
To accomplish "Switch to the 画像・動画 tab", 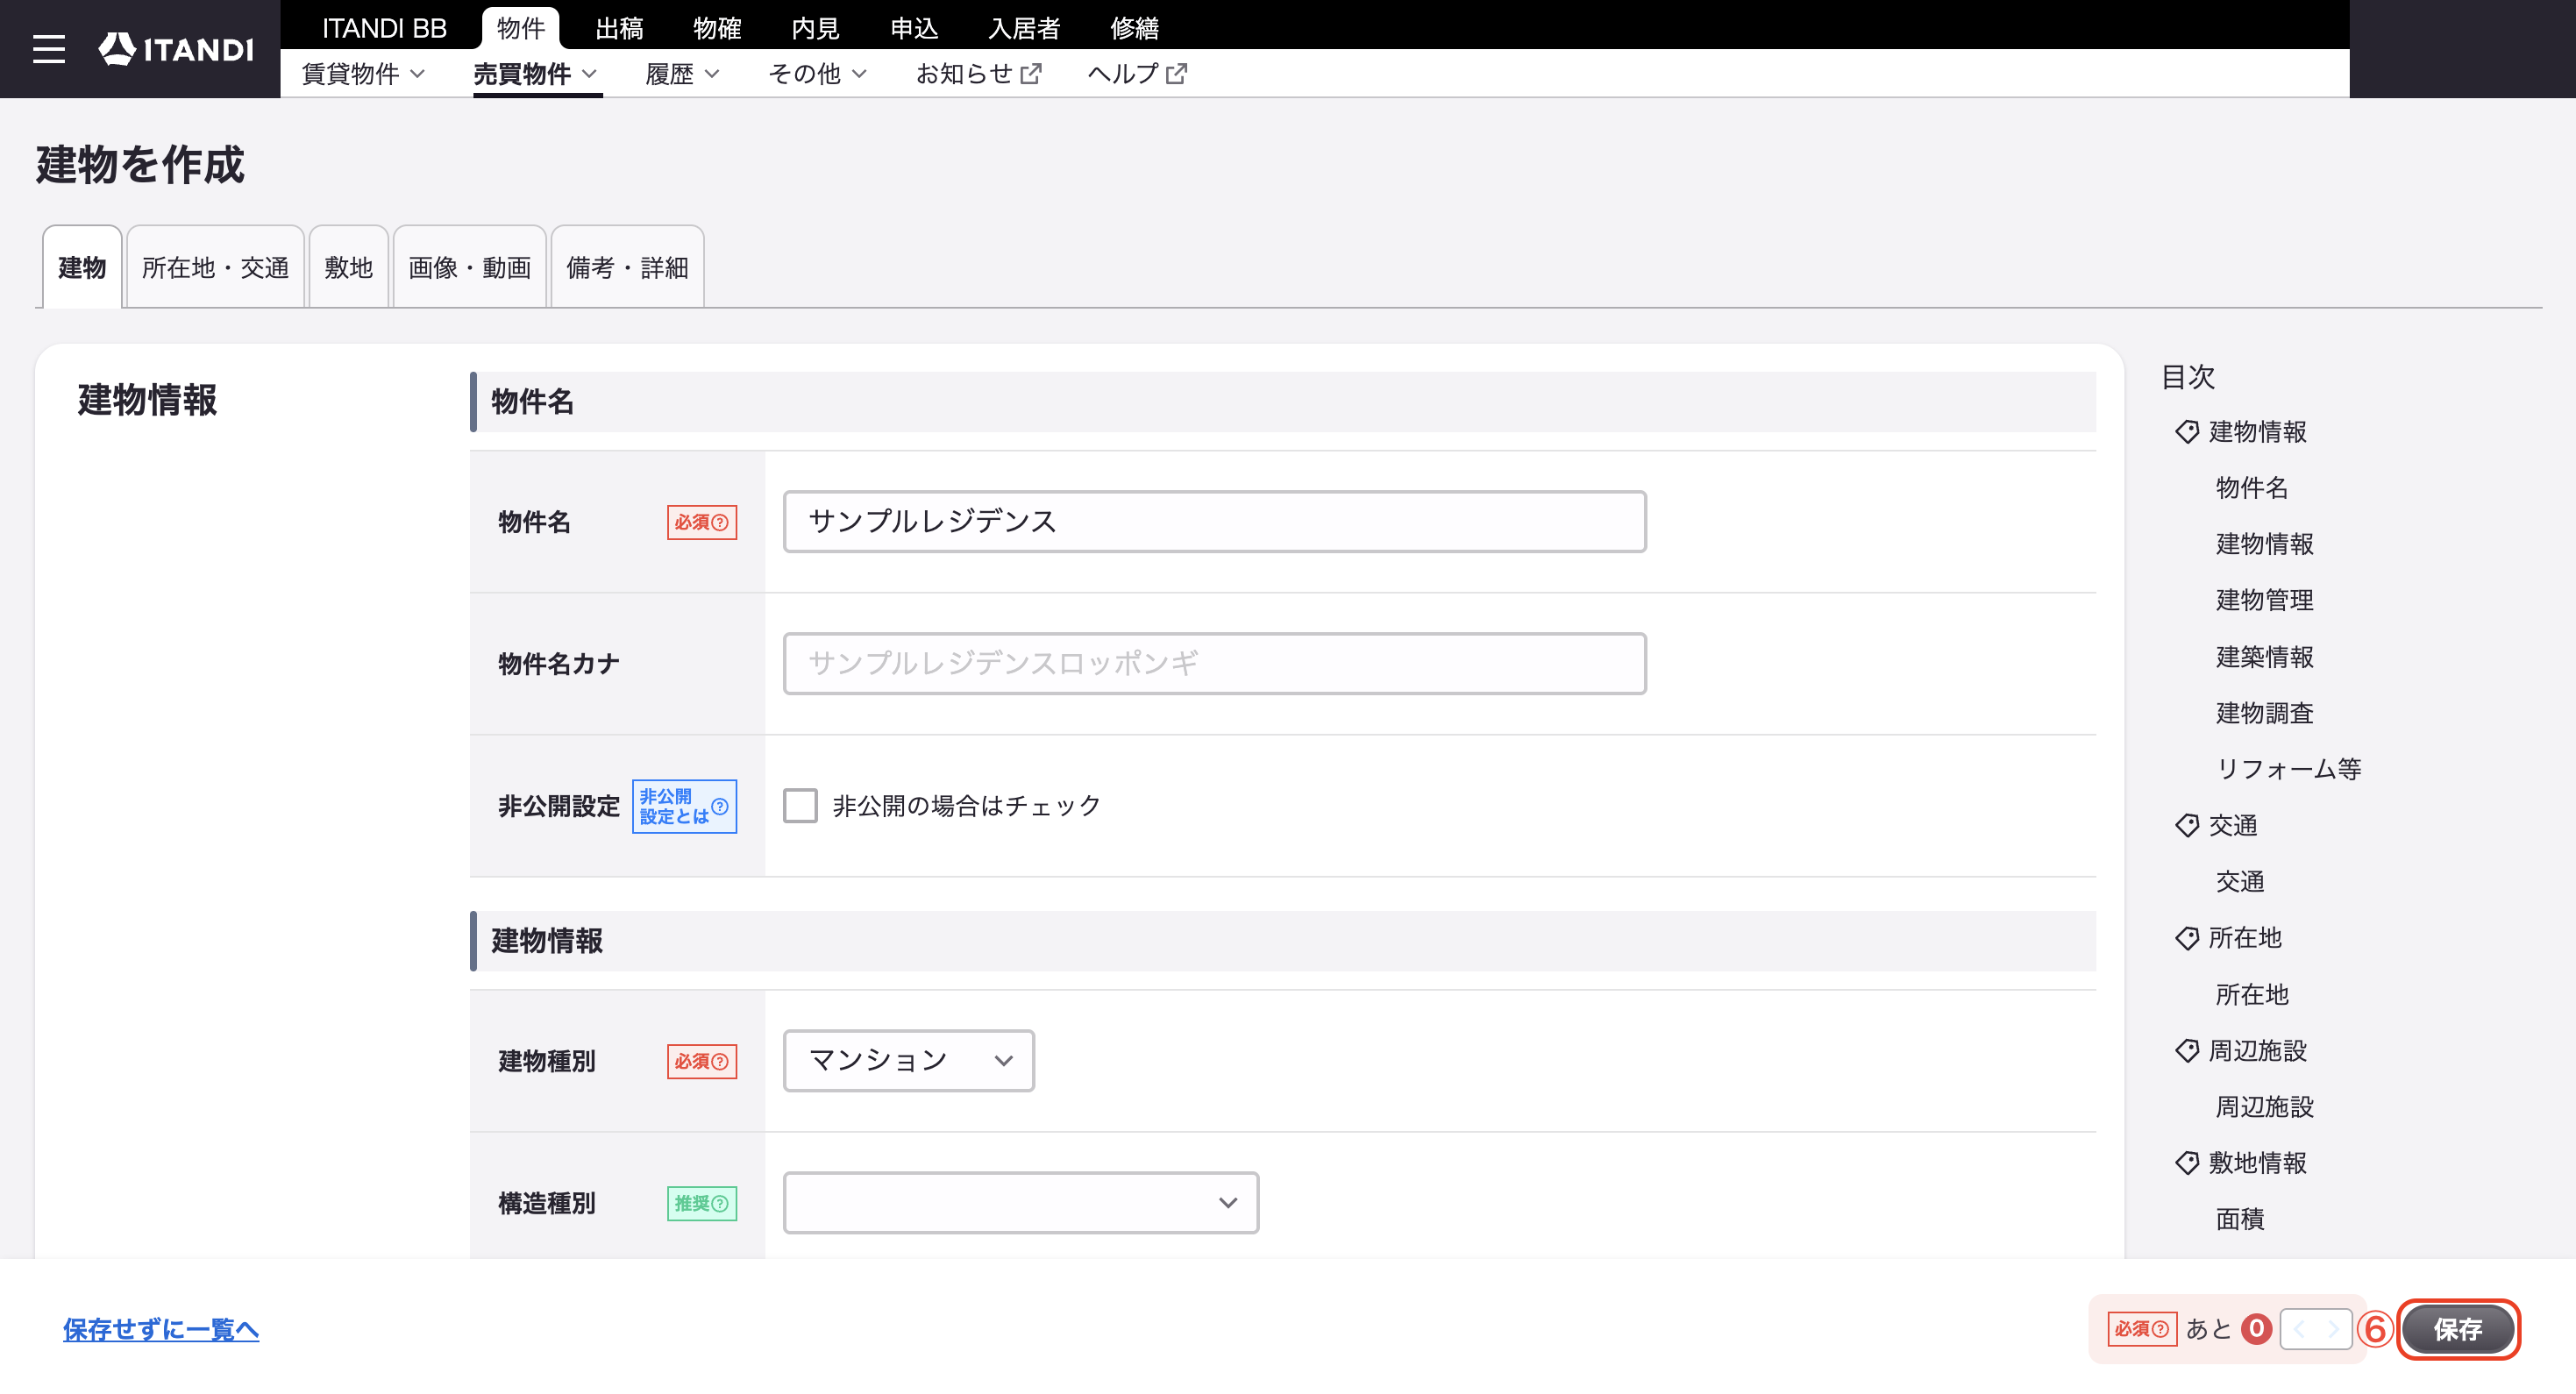I will click(469, 267).
